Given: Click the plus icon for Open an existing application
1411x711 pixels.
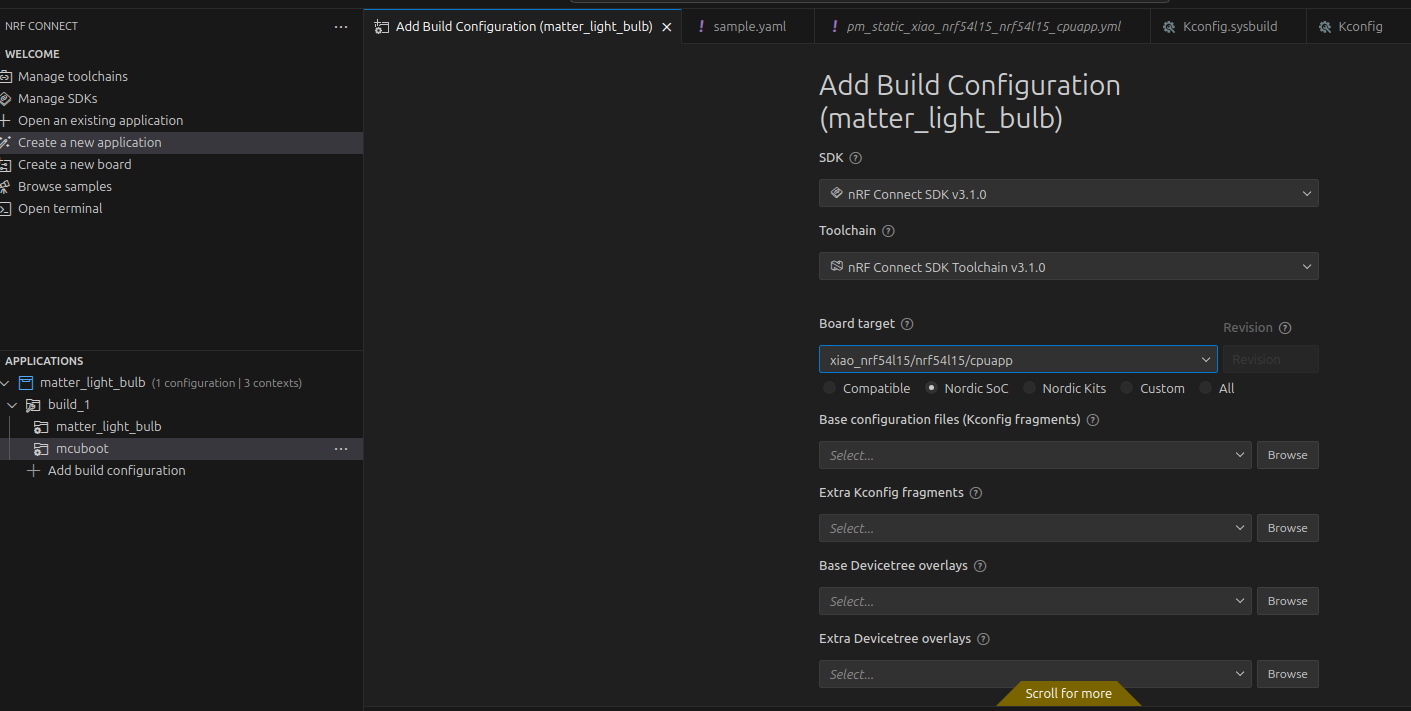Looking at the screenshot, I should [5, 121].
